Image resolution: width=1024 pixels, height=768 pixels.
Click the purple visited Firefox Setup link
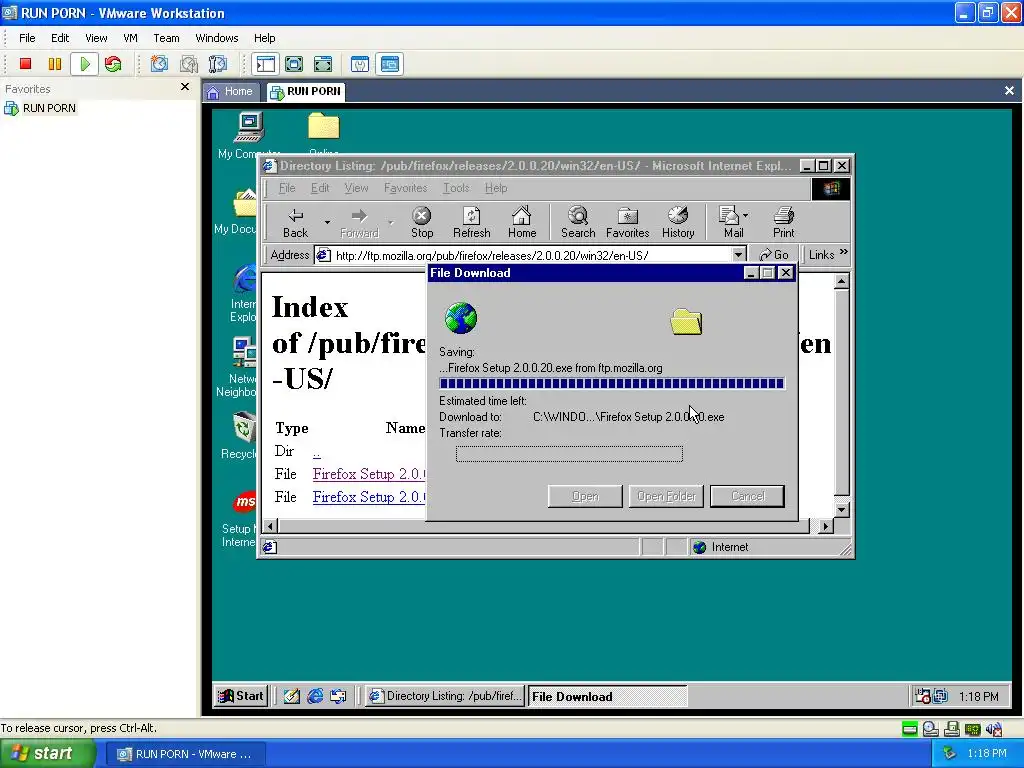click(x=369, y=474)
